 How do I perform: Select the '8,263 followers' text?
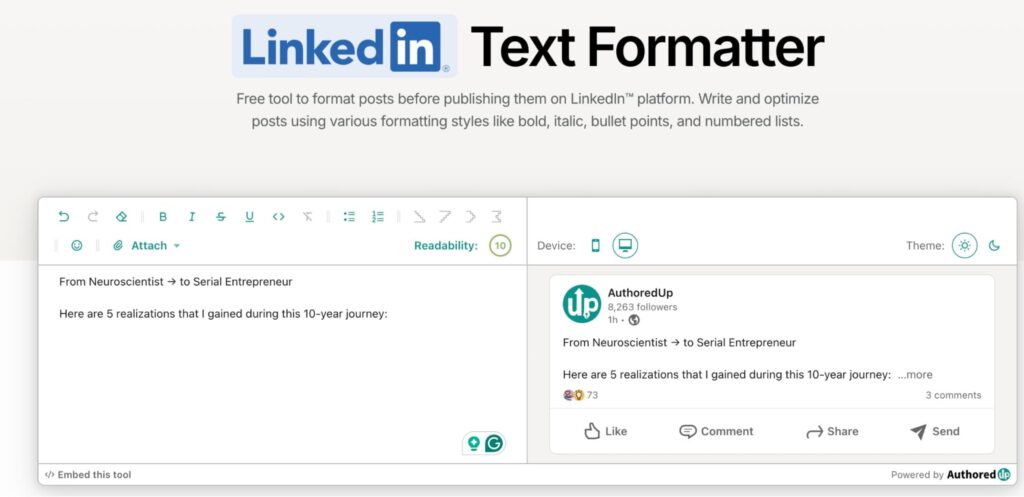click(642, 307)
